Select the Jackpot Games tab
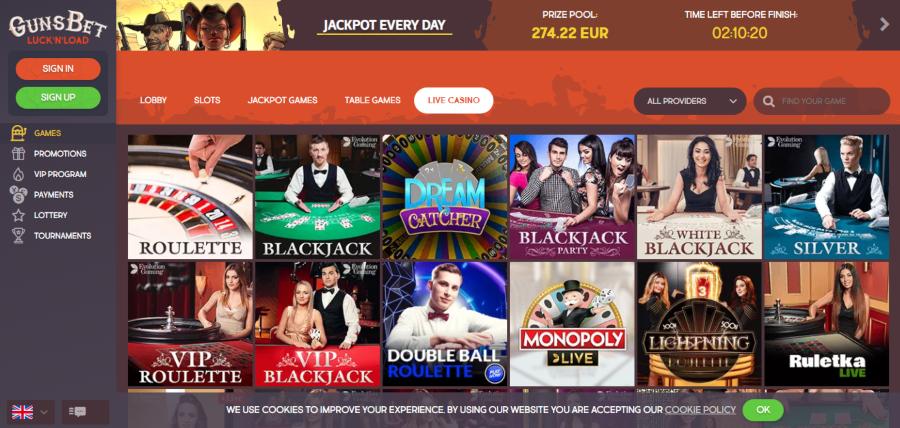 [x=282, y=100]
